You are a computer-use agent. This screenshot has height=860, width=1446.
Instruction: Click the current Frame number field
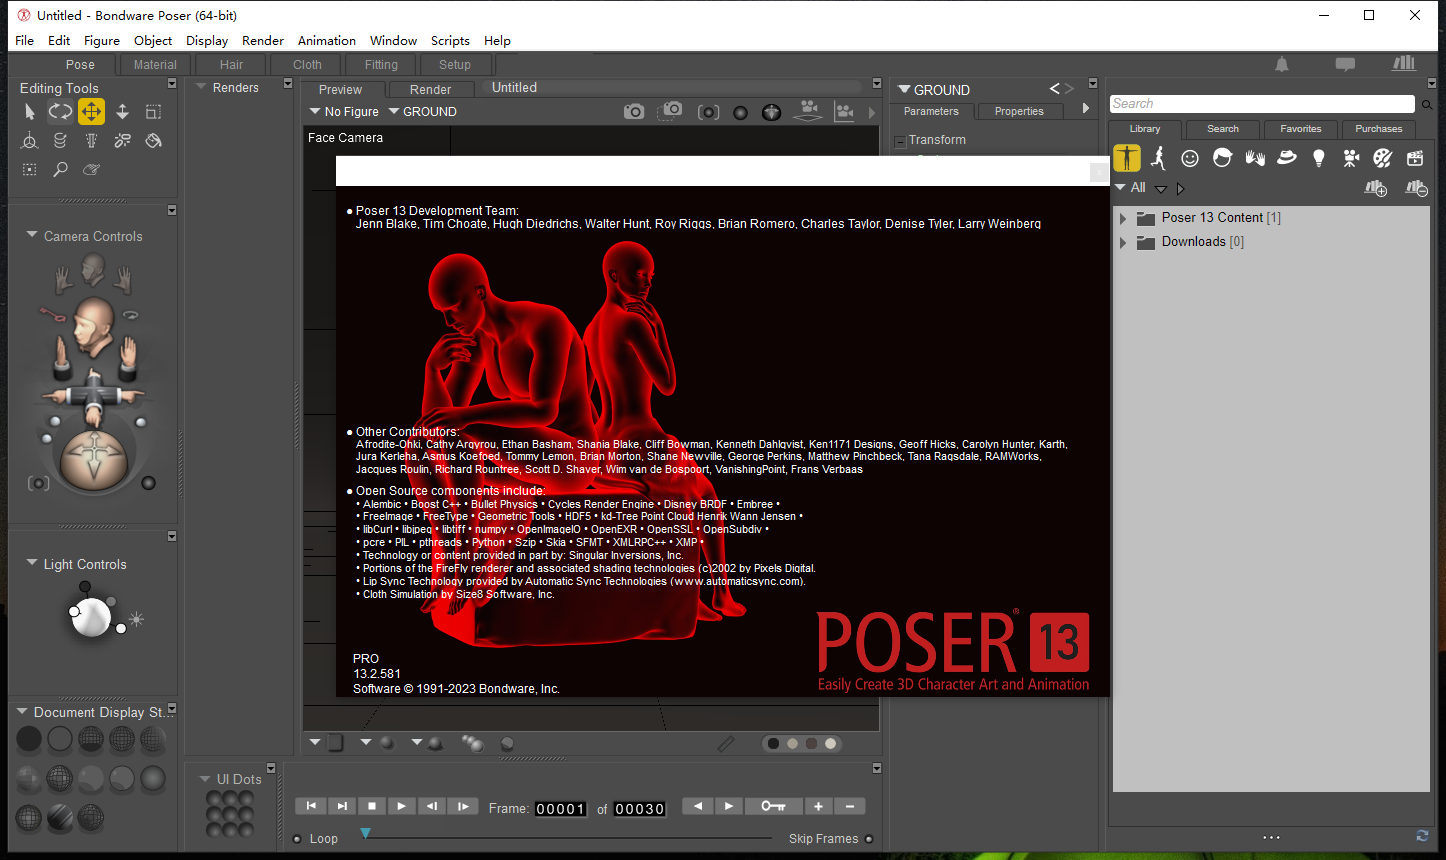tap(560, 808)
